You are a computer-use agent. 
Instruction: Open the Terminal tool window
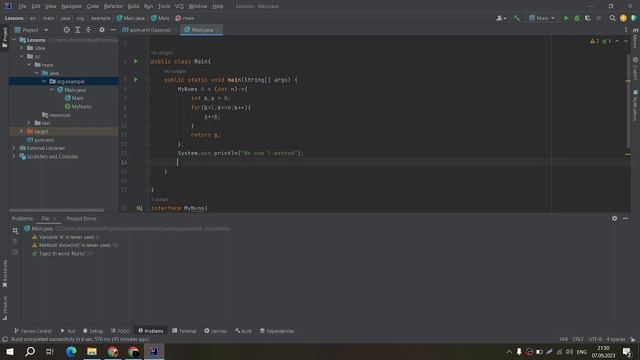[x=184, y=331]
